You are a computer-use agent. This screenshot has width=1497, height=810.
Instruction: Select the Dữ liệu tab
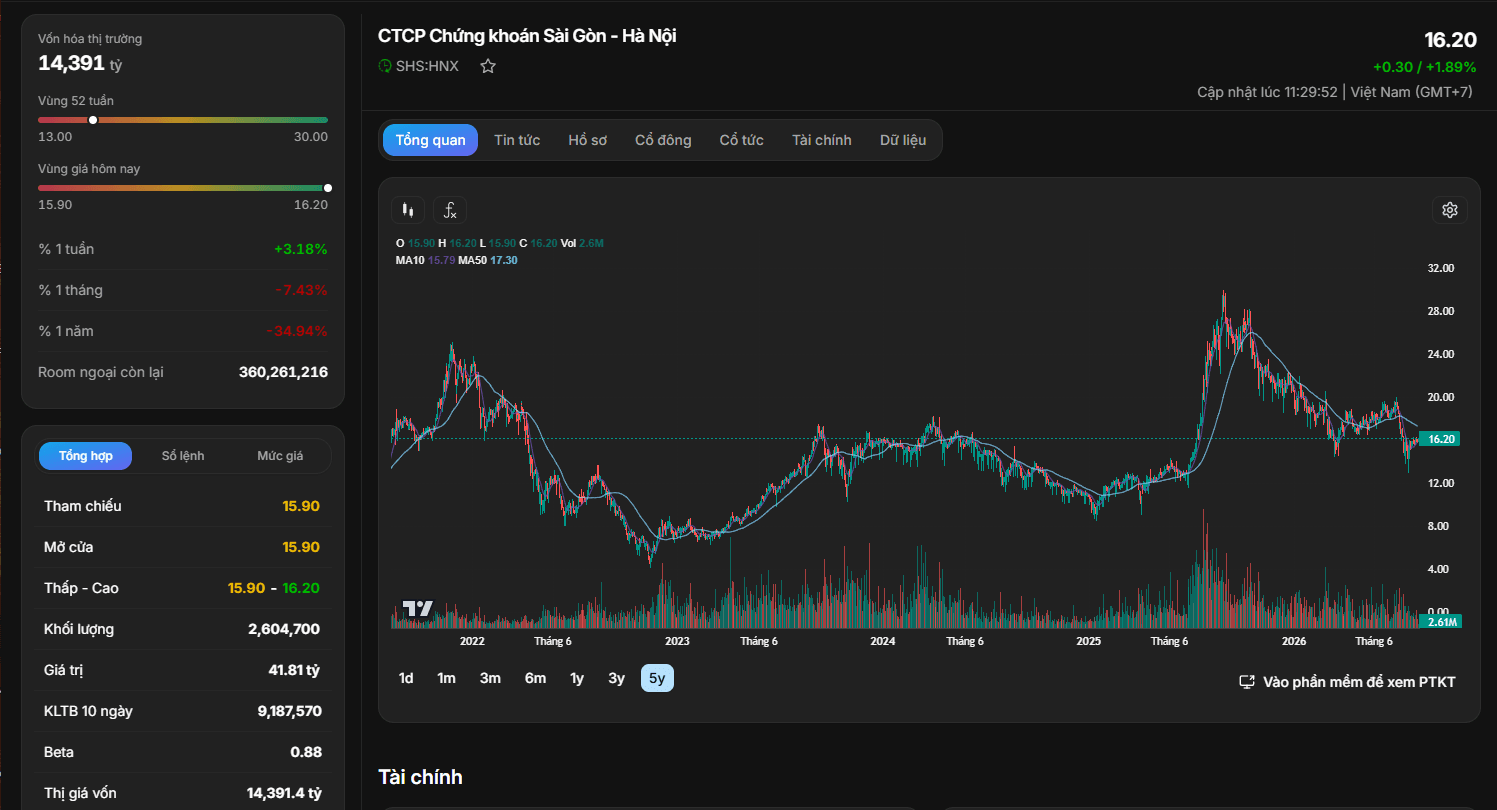[903, 140]
